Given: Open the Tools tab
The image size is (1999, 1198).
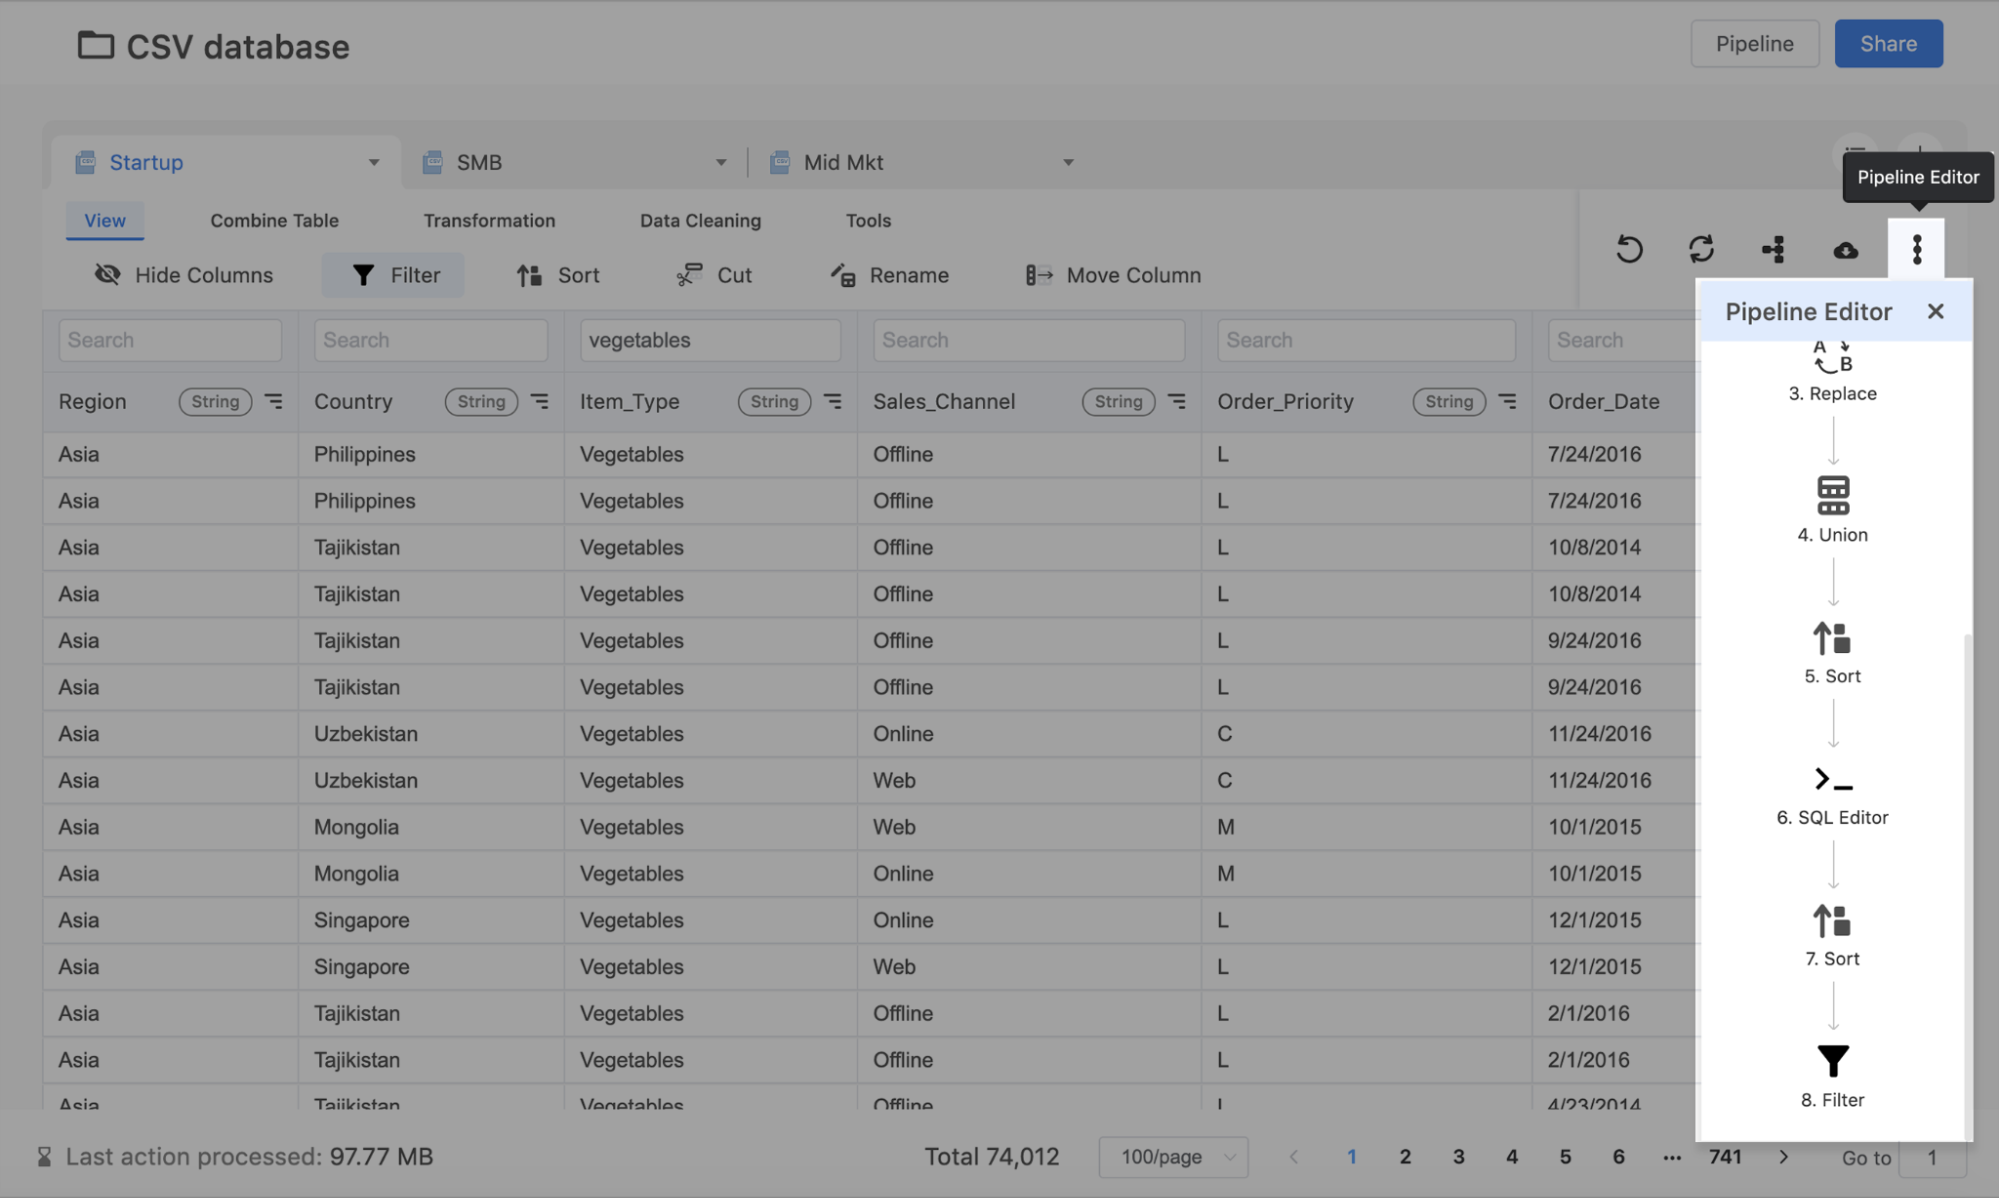Looking at the screenshot, I should click(x=868, y=220).
